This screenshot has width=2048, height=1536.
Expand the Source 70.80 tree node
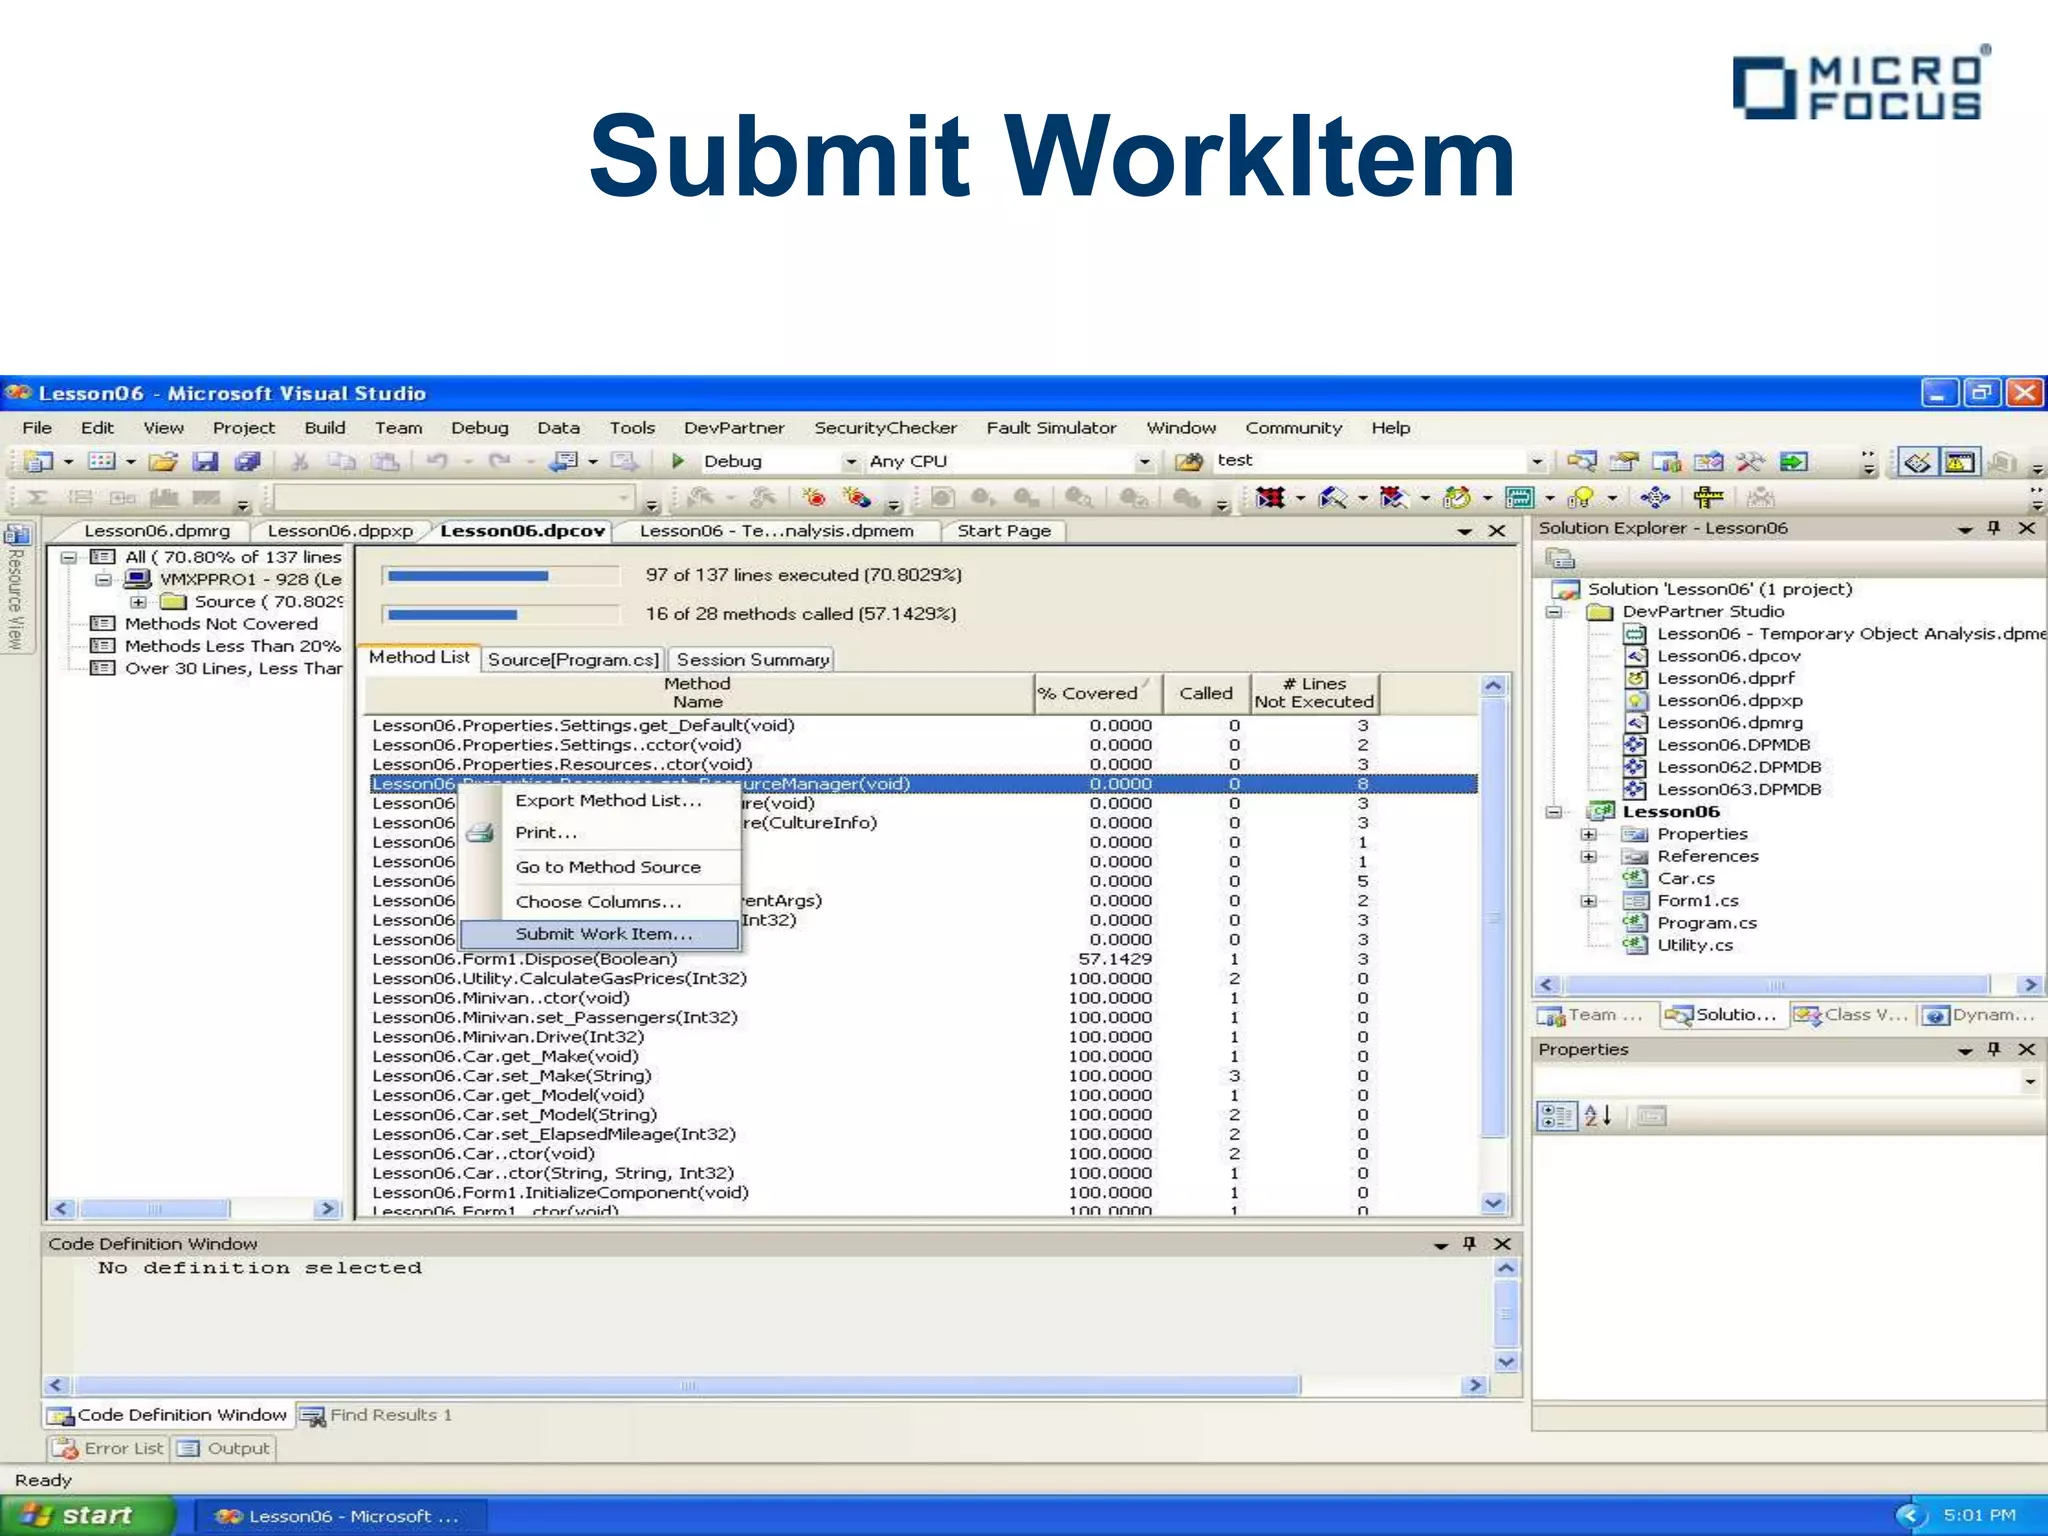tap(139, 602)
